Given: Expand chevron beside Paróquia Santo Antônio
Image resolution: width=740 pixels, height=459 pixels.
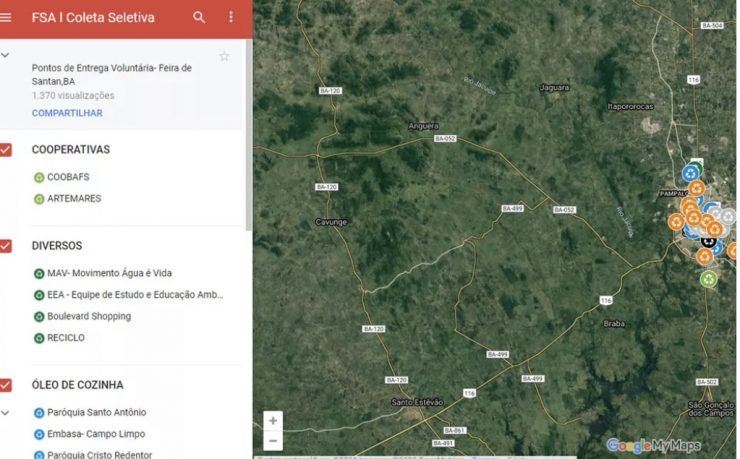Looking at the screenshot, I should point(6,412).
